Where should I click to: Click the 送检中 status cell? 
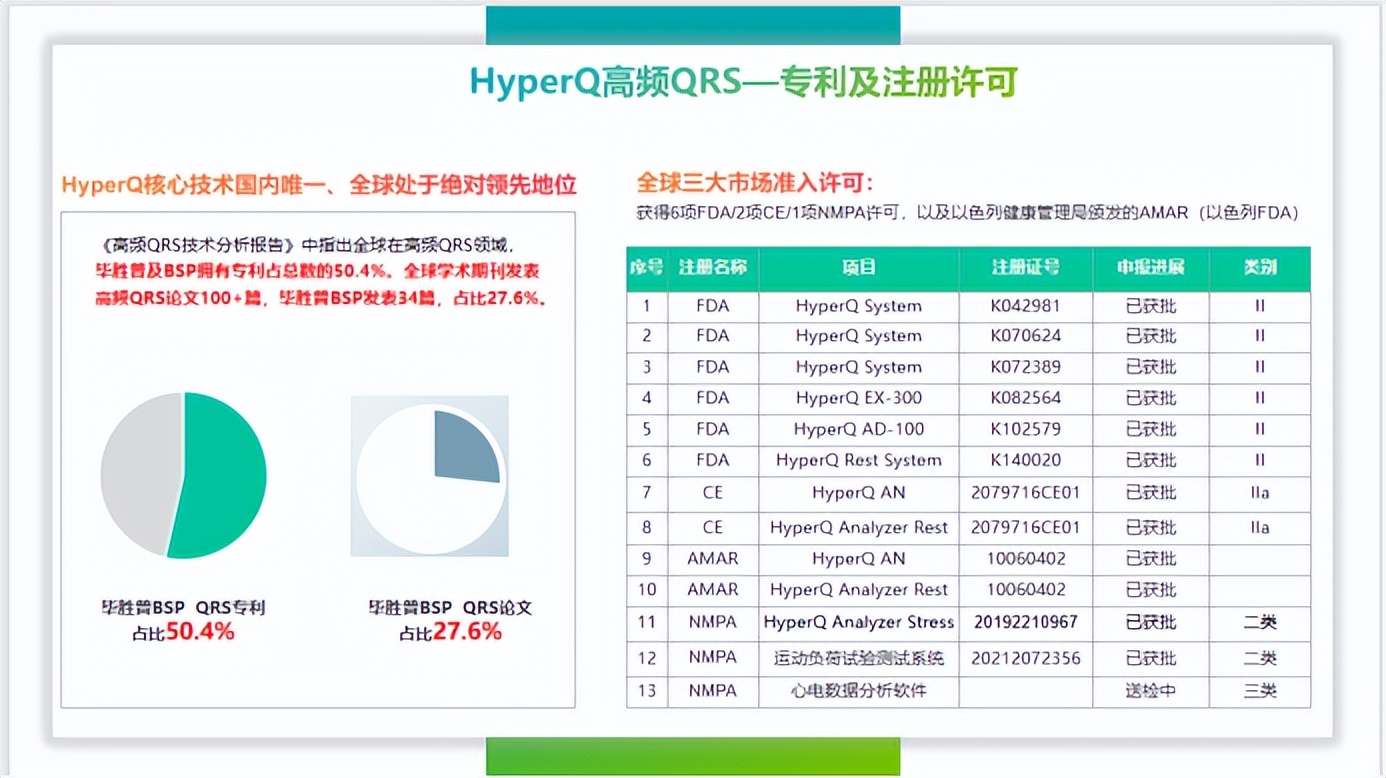point(1150,691)
